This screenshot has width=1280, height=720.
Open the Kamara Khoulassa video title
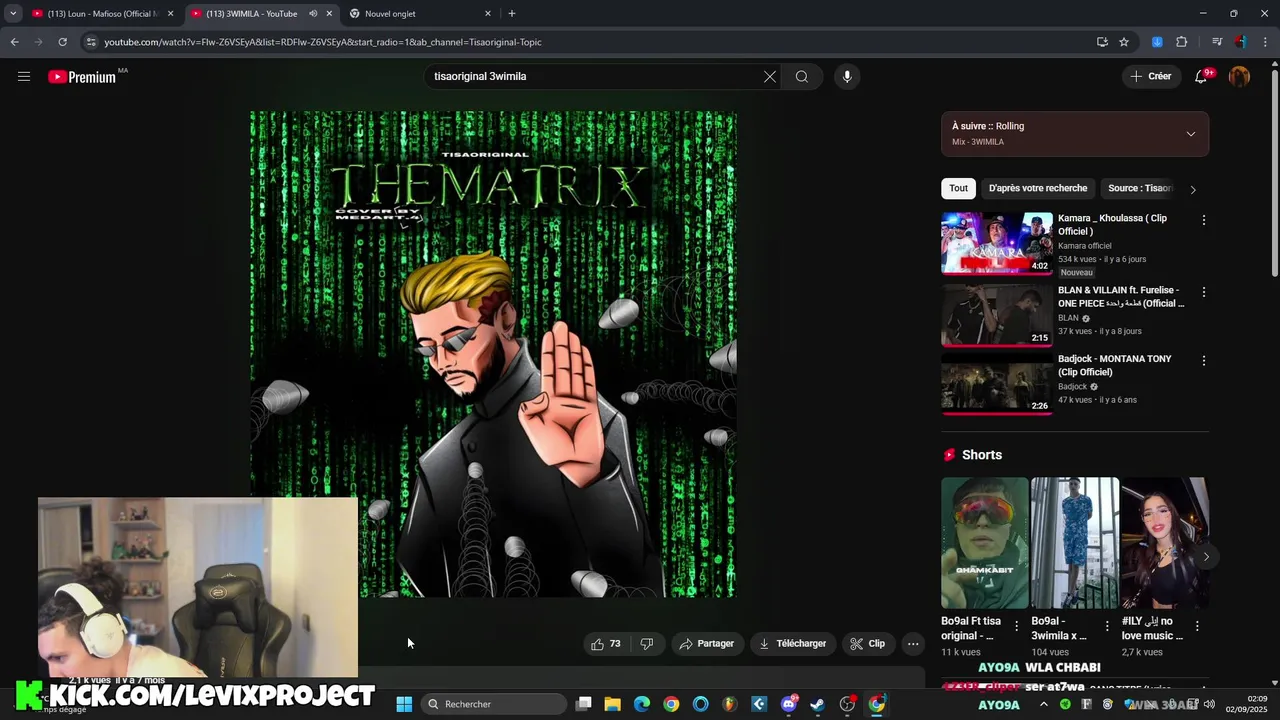[x=1112, y=225]
